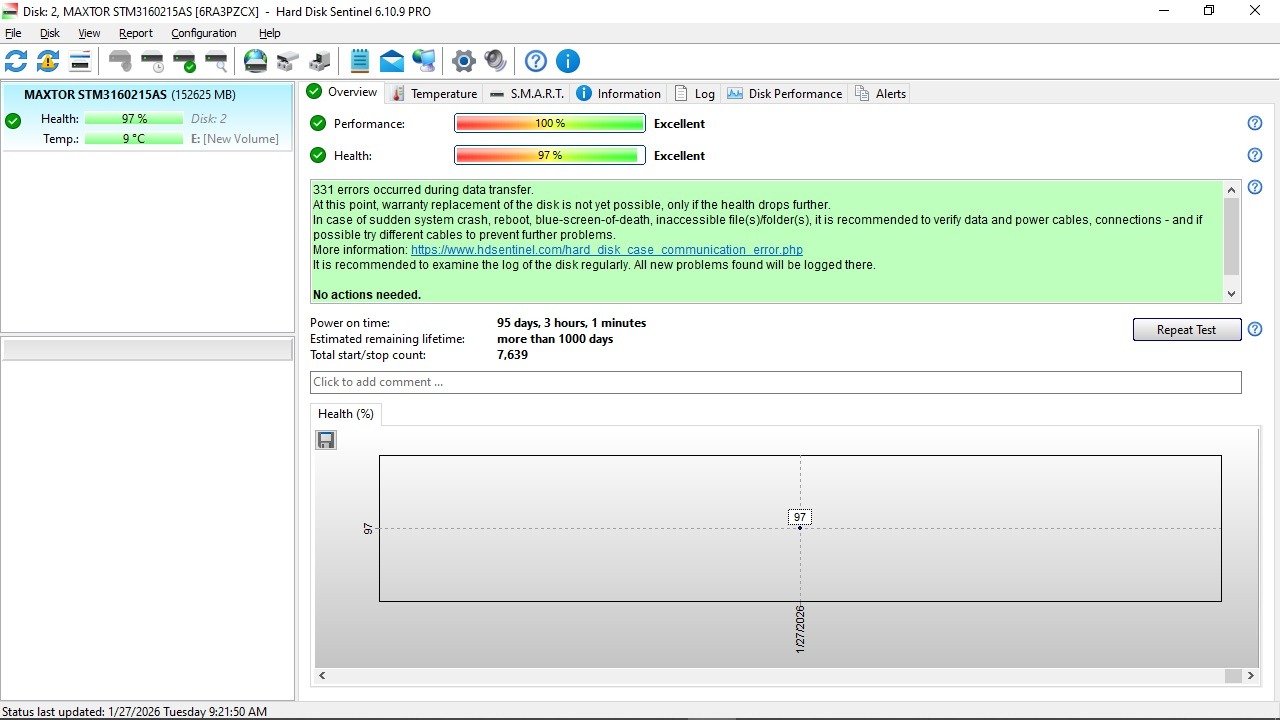The width and height of the screenshot is (1280, 726).
Task: Click help icon beside Performance bar
Action: click(1255, 123)
